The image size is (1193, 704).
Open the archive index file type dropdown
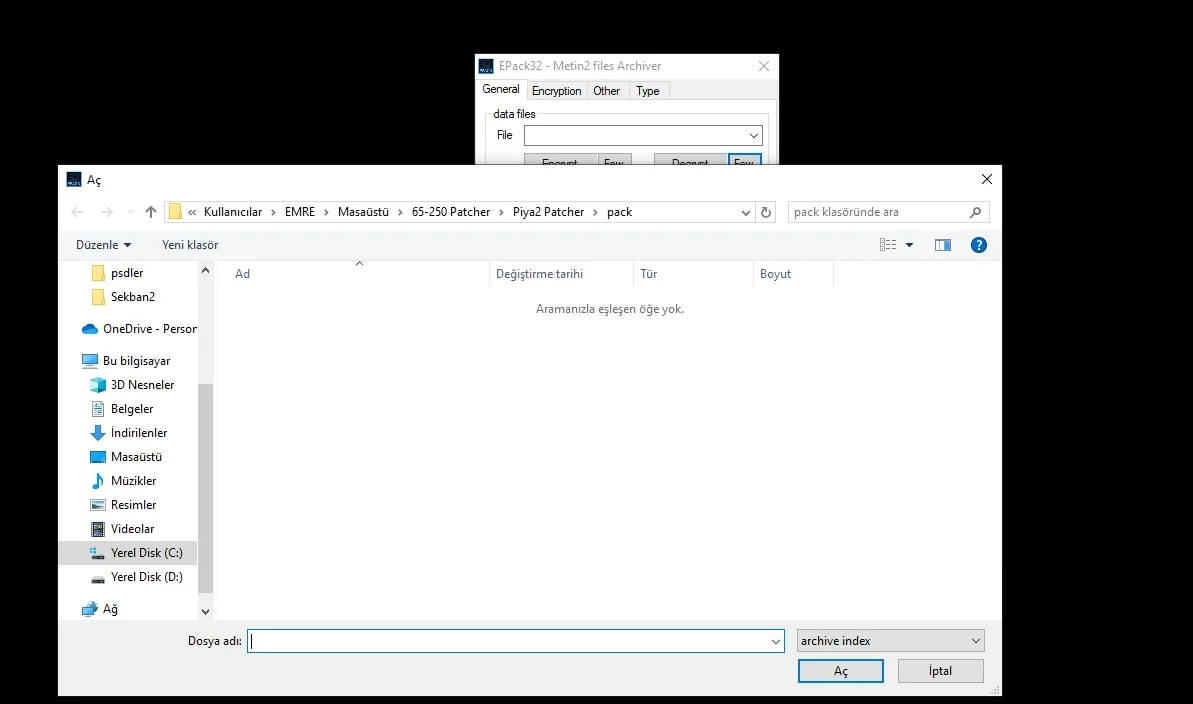click(890, 641)
